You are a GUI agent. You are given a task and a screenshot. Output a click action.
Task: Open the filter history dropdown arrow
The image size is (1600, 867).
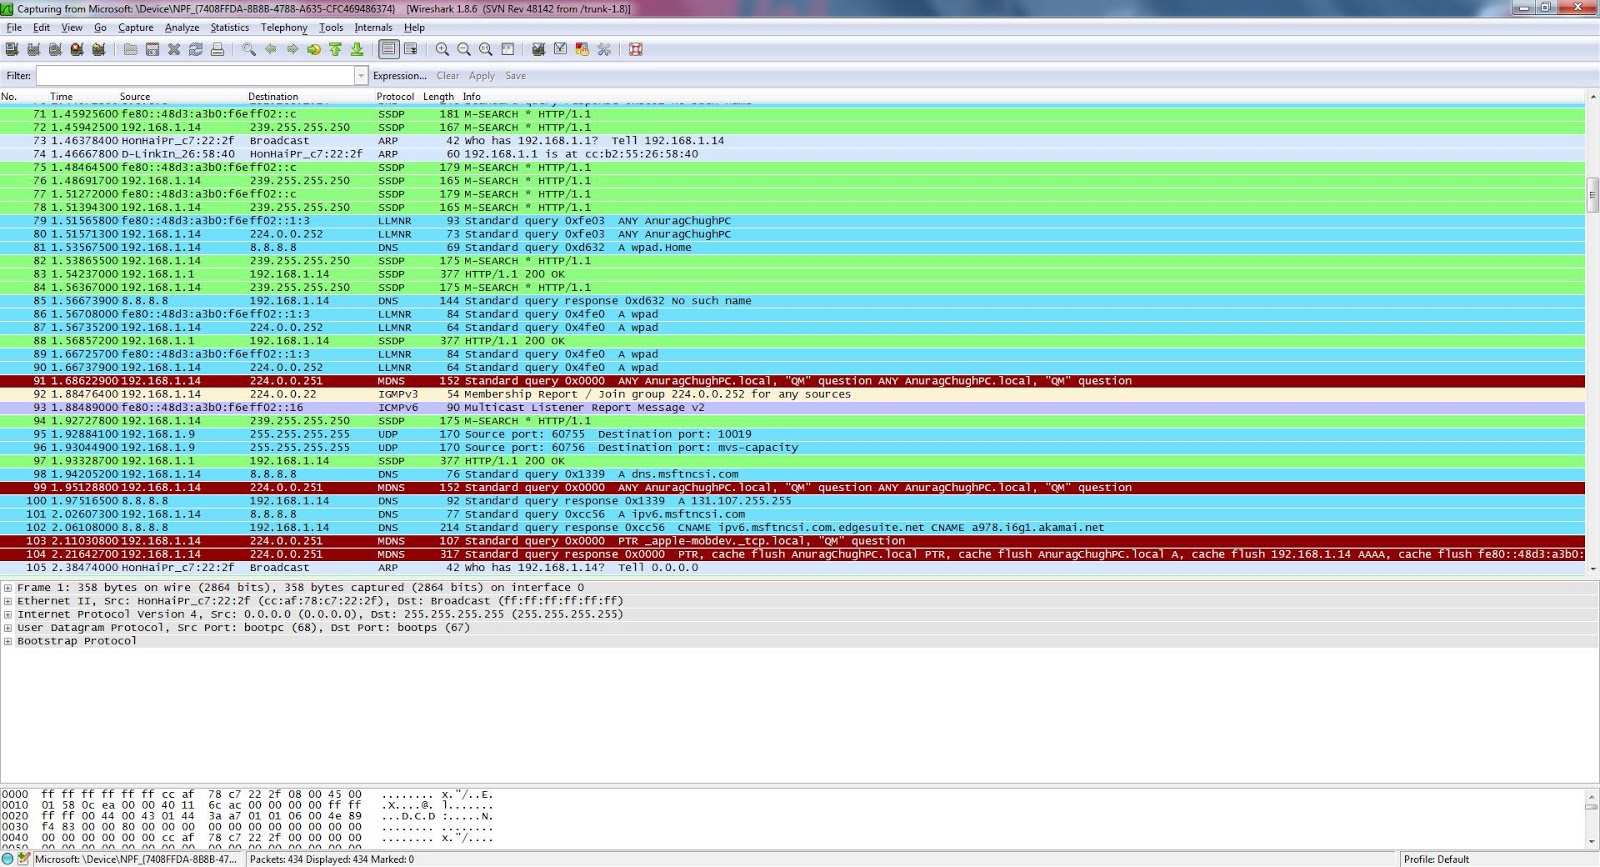pyautogui.click(x=361, y=76)
